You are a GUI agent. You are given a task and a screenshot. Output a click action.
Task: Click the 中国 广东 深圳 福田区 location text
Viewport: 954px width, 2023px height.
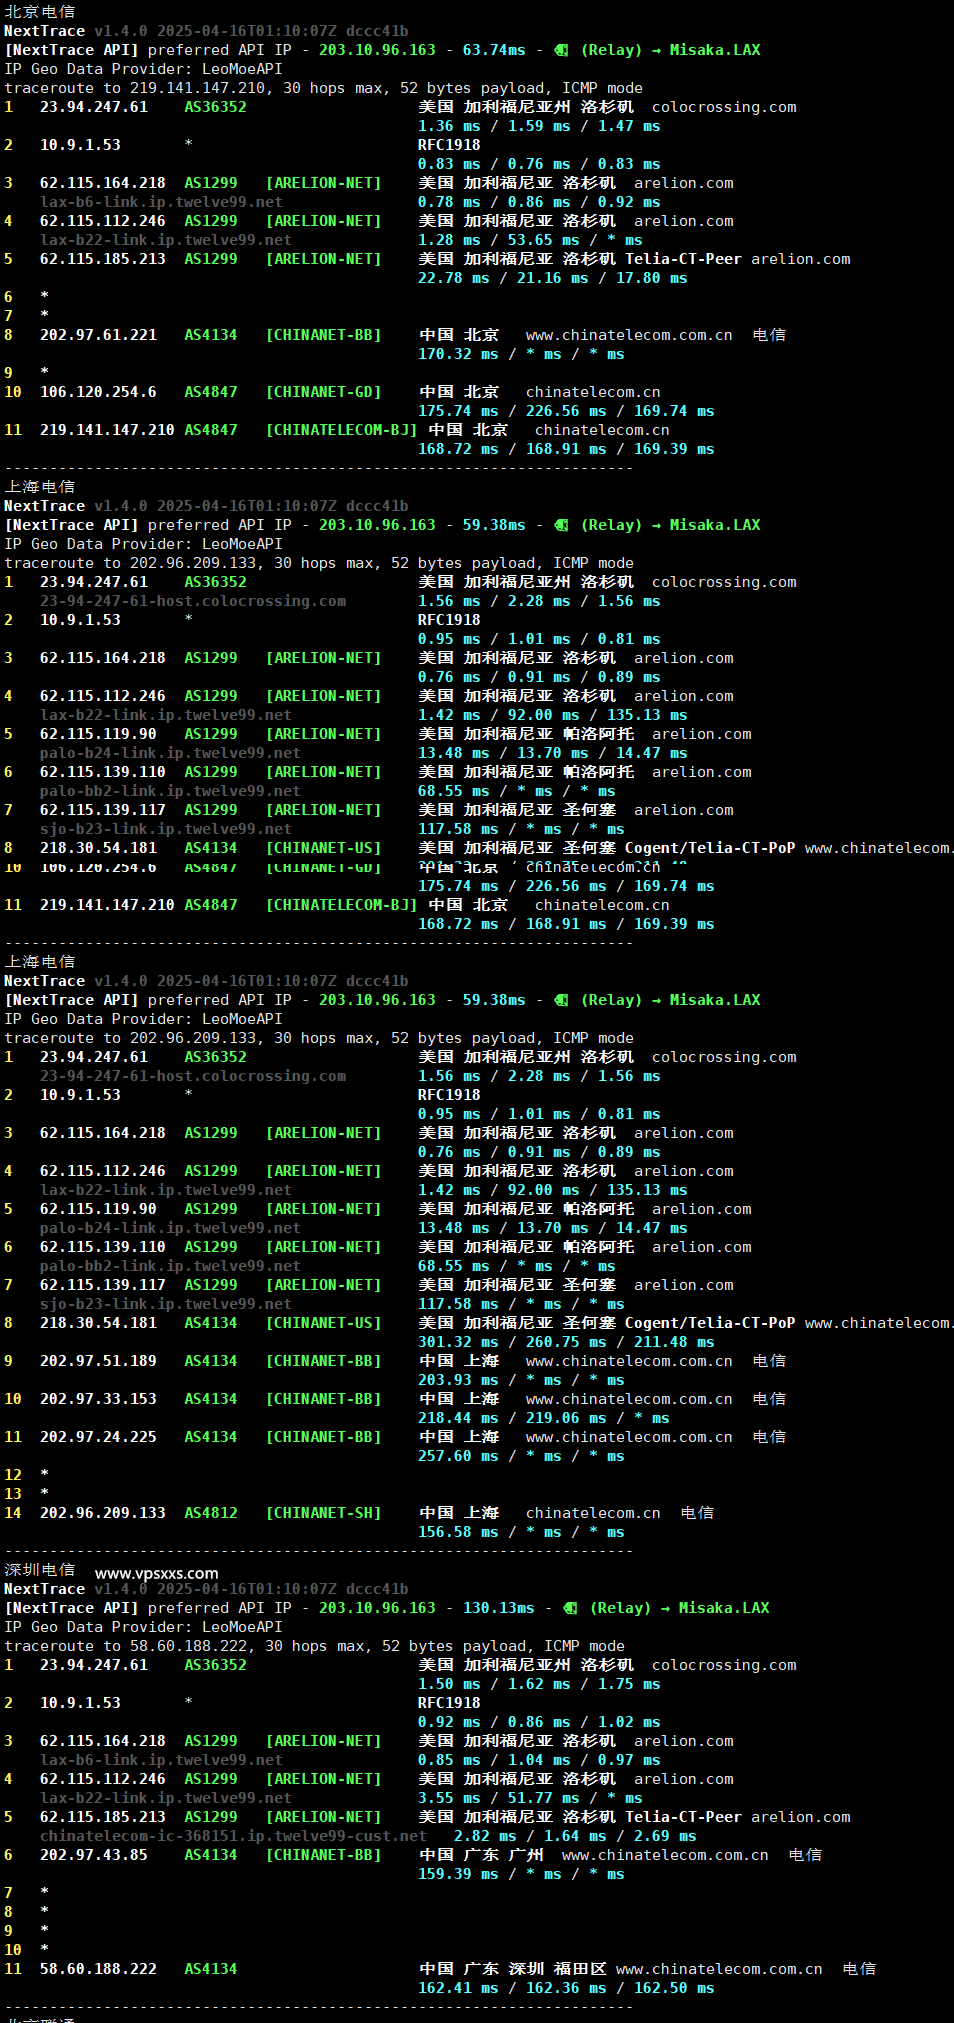pyautogui.click(x=513, y=1969)
